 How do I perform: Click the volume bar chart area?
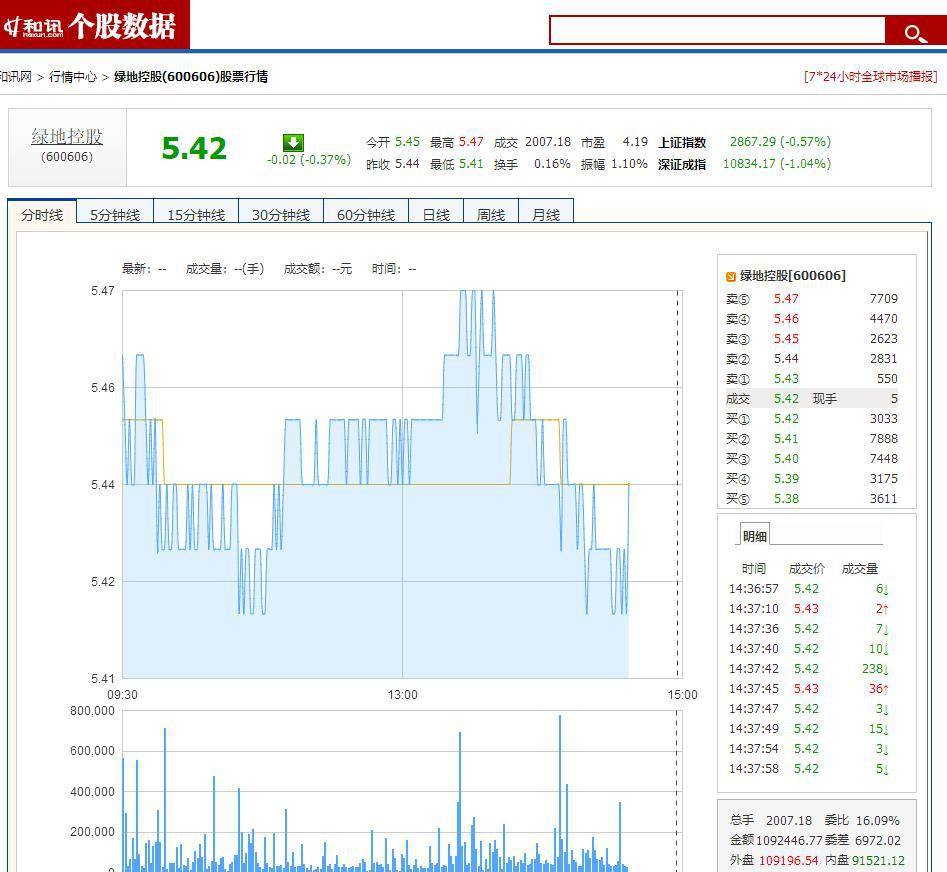tap(402, 791)
